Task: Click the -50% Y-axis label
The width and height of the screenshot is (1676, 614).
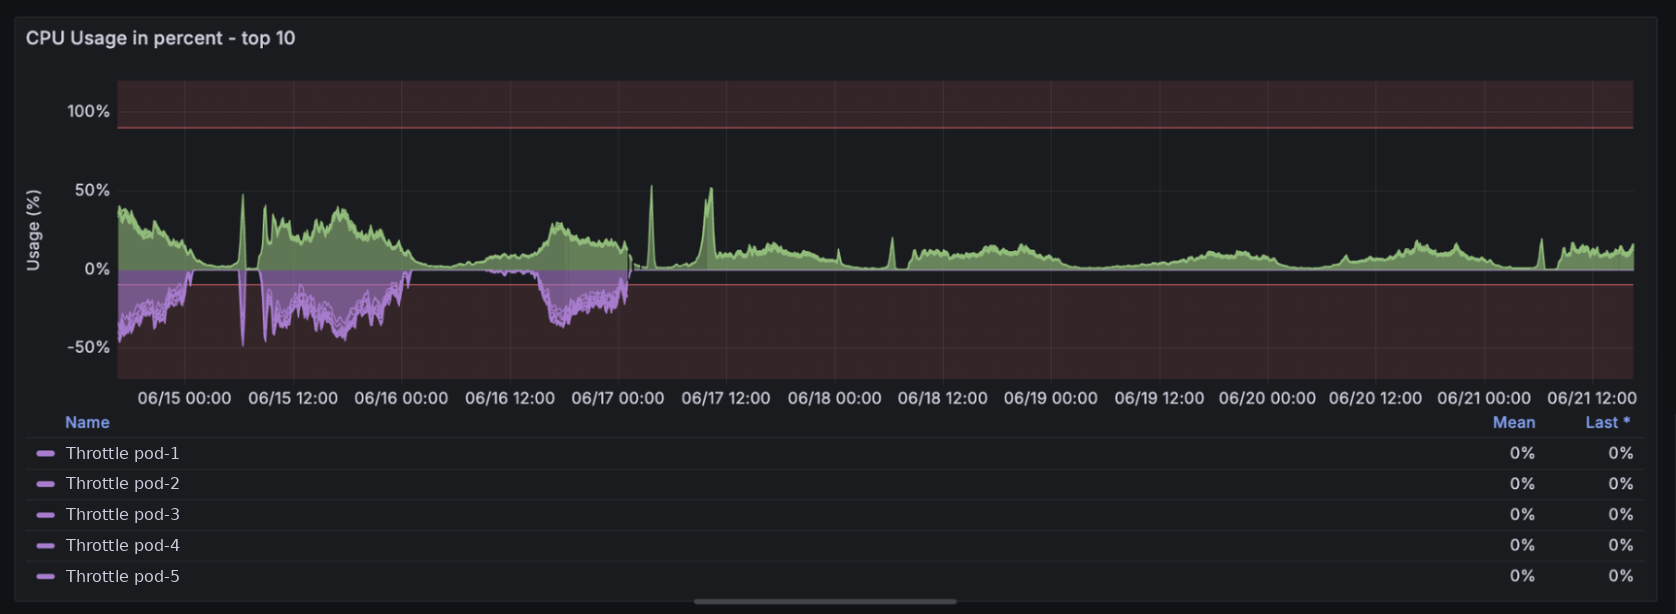Action: 88,348
